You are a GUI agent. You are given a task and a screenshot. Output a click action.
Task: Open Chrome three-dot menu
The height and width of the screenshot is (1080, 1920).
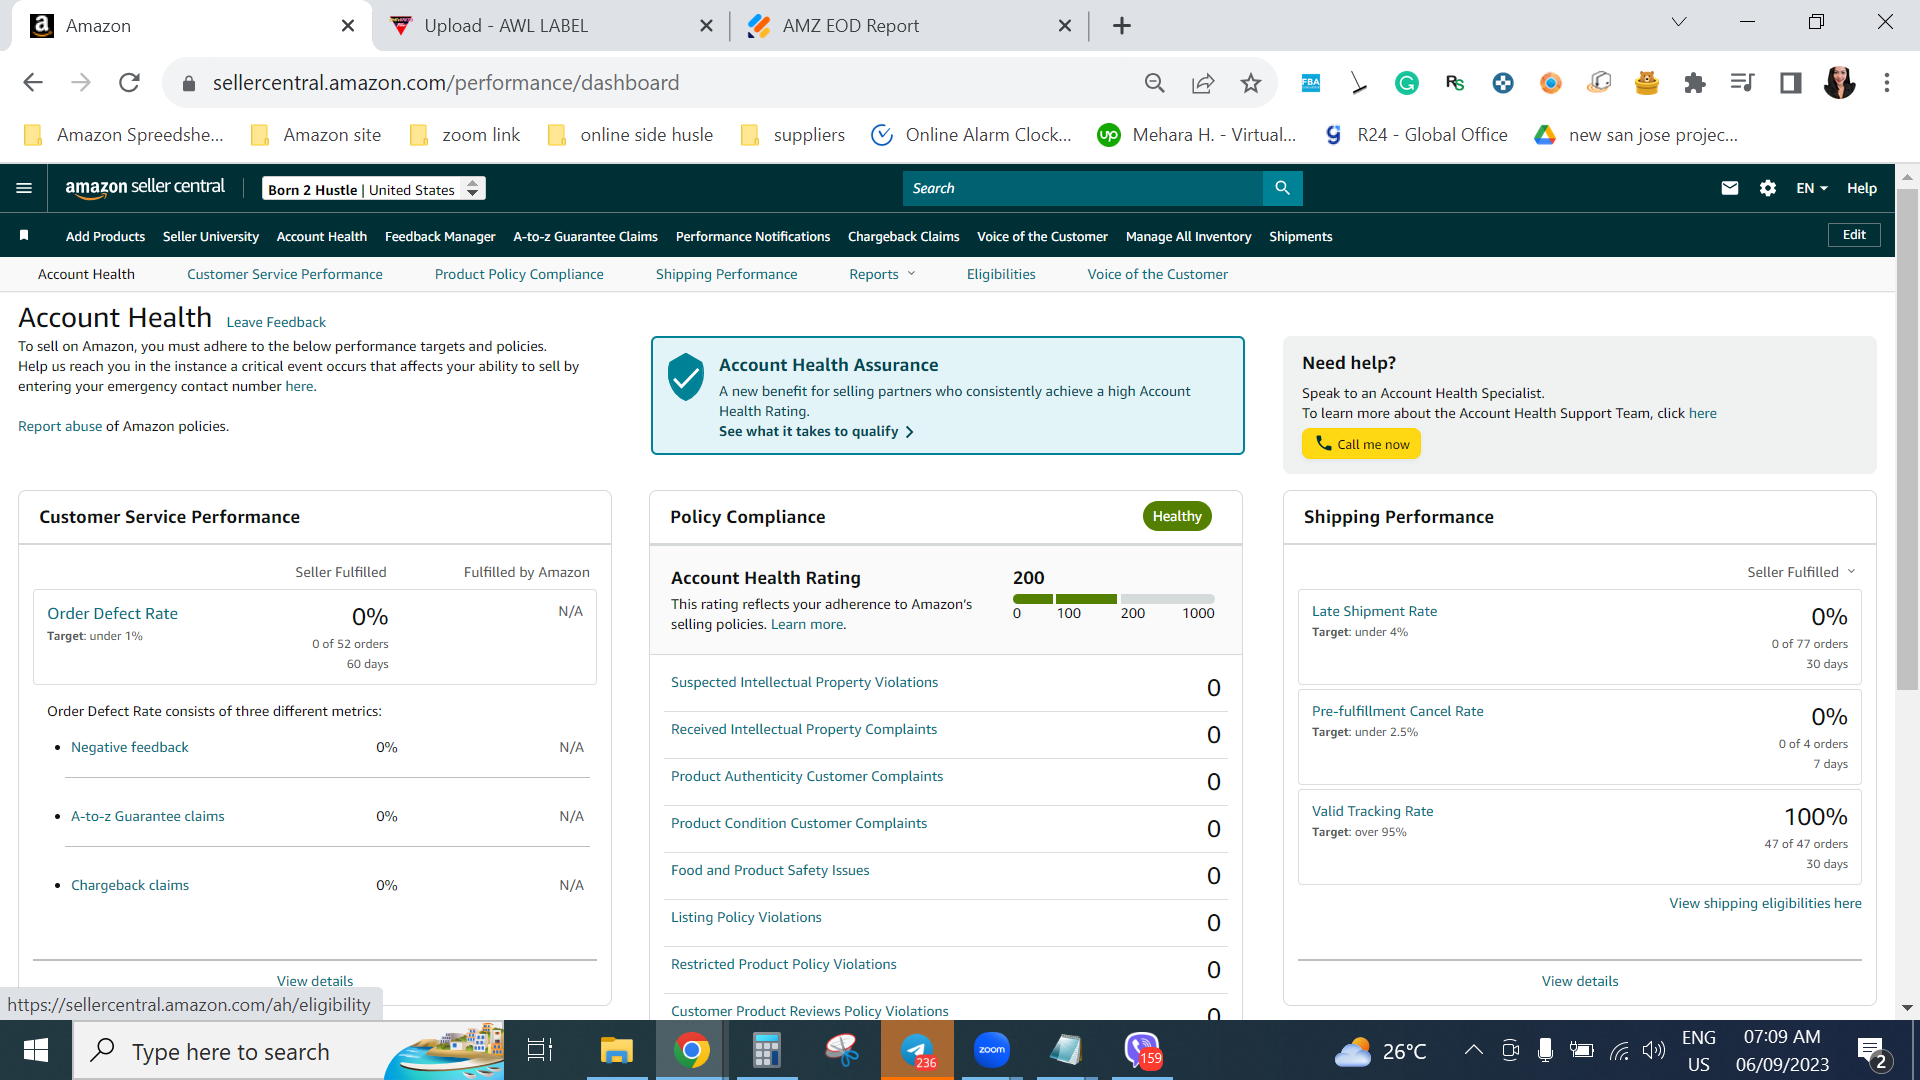pos(1887,83)
